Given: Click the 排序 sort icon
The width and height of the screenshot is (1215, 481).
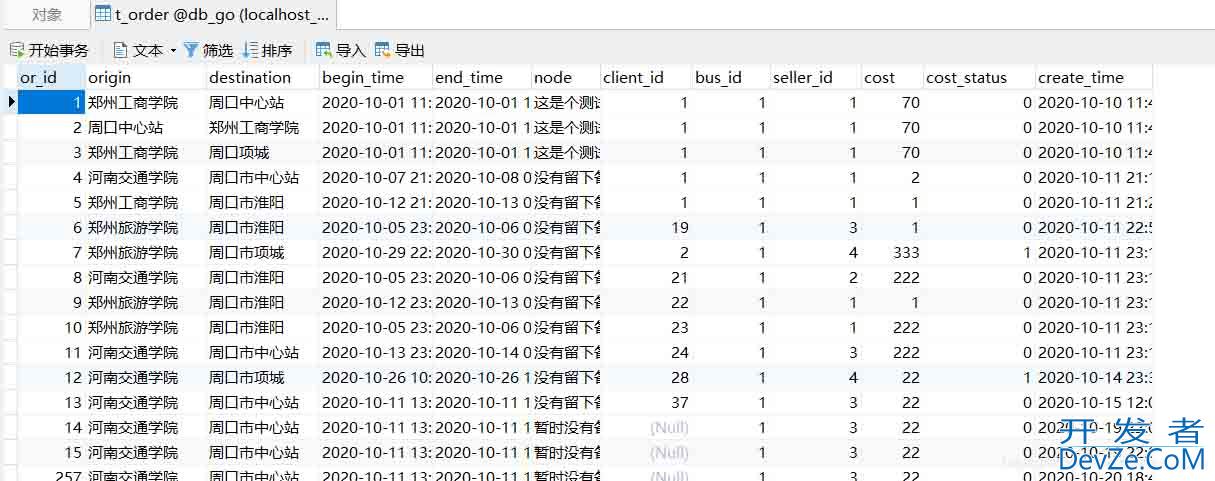Looking at the screenshot, I should coord(251,50).
